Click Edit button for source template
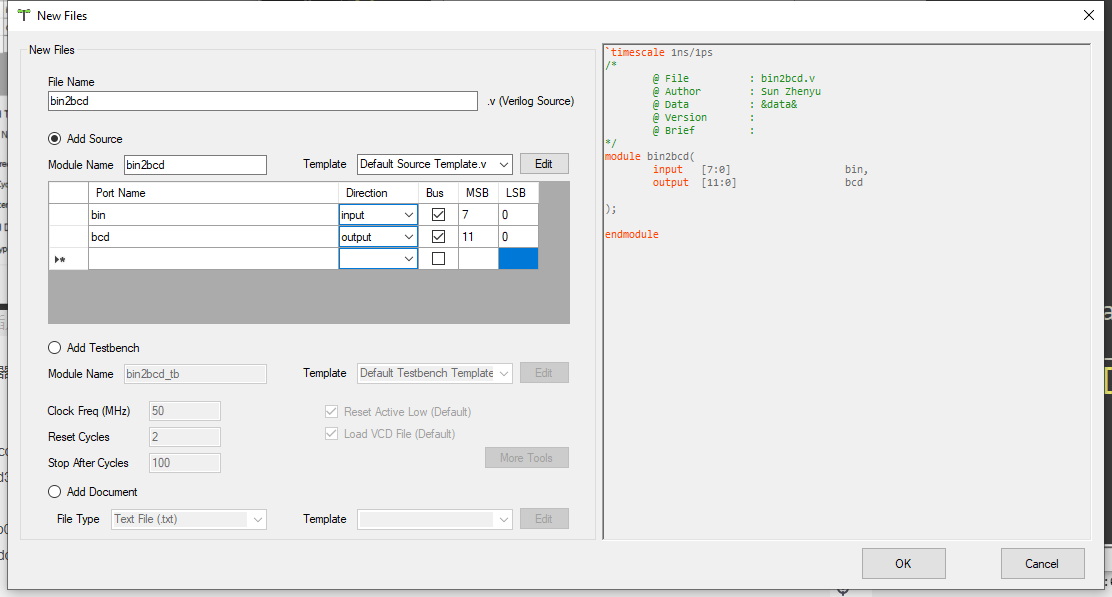Screen dimensions: 1112x597 click(544, 164)
